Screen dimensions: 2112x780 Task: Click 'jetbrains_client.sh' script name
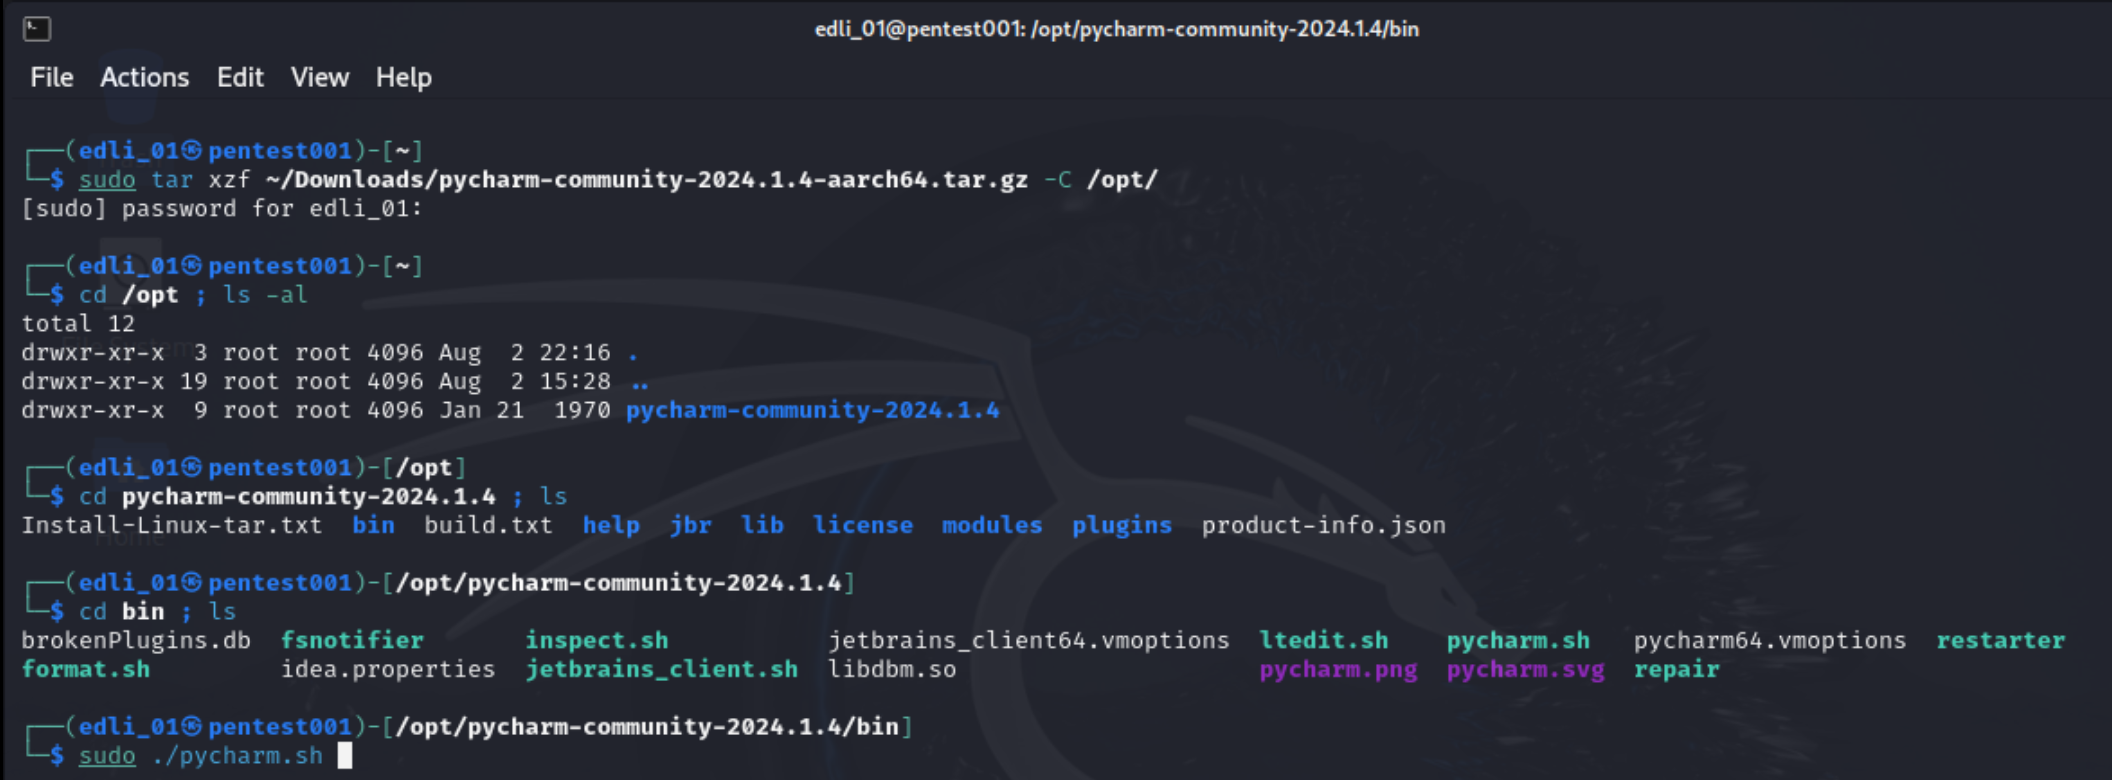662,669
